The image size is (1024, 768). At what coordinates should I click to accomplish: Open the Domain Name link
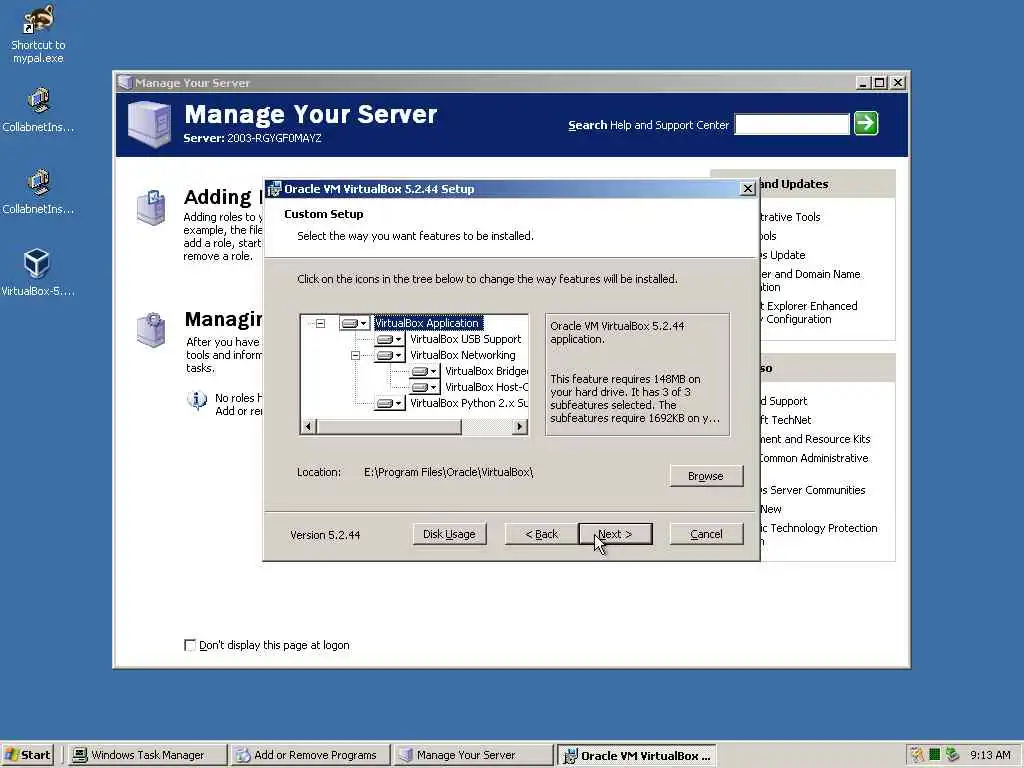[x=810, y=280]
